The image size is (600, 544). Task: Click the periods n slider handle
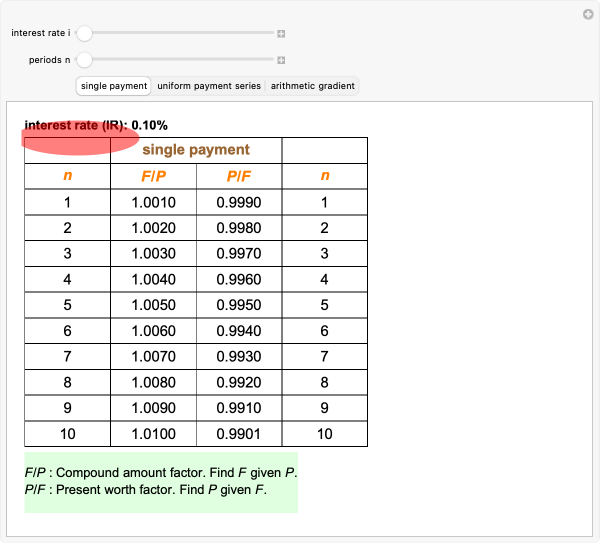coord(85,60)
